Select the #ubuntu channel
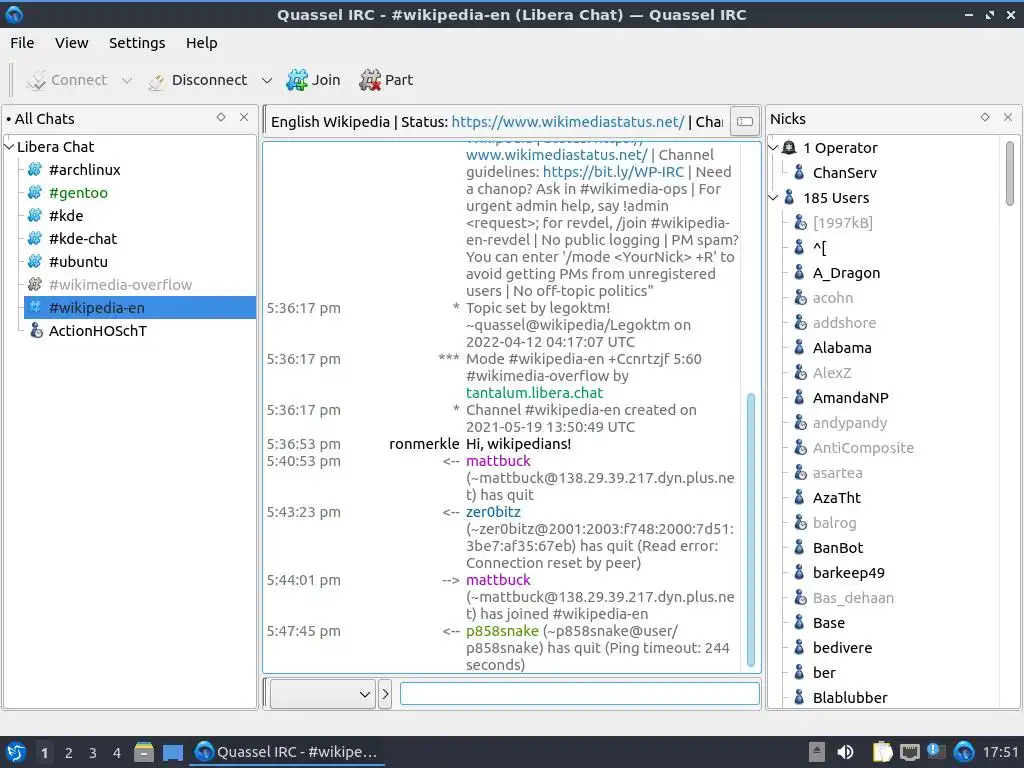The image size is (1024, 768). click(78, 262)
